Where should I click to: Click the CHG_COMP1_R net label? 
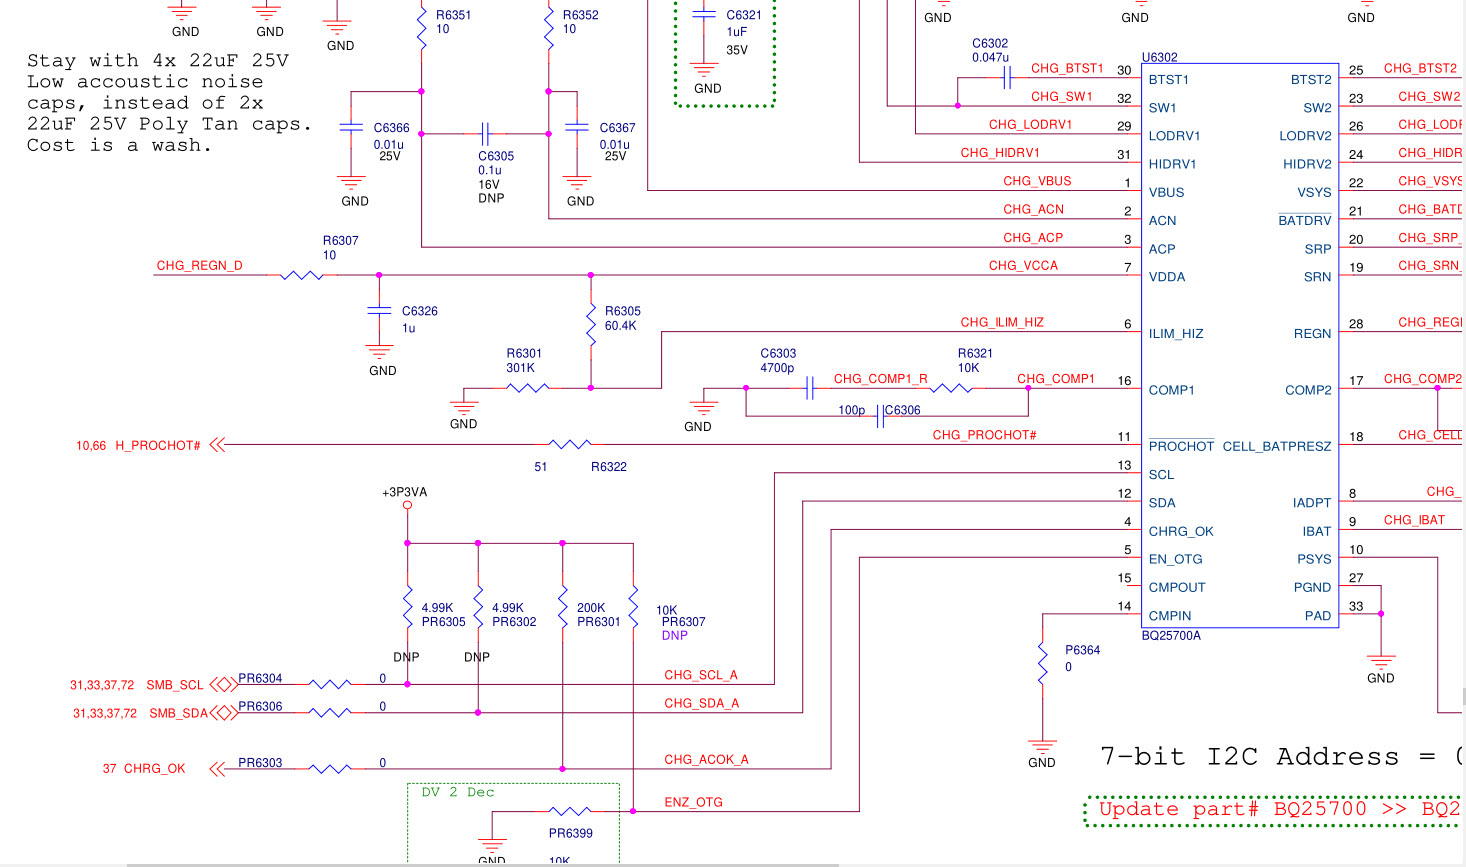pos(881,379)
